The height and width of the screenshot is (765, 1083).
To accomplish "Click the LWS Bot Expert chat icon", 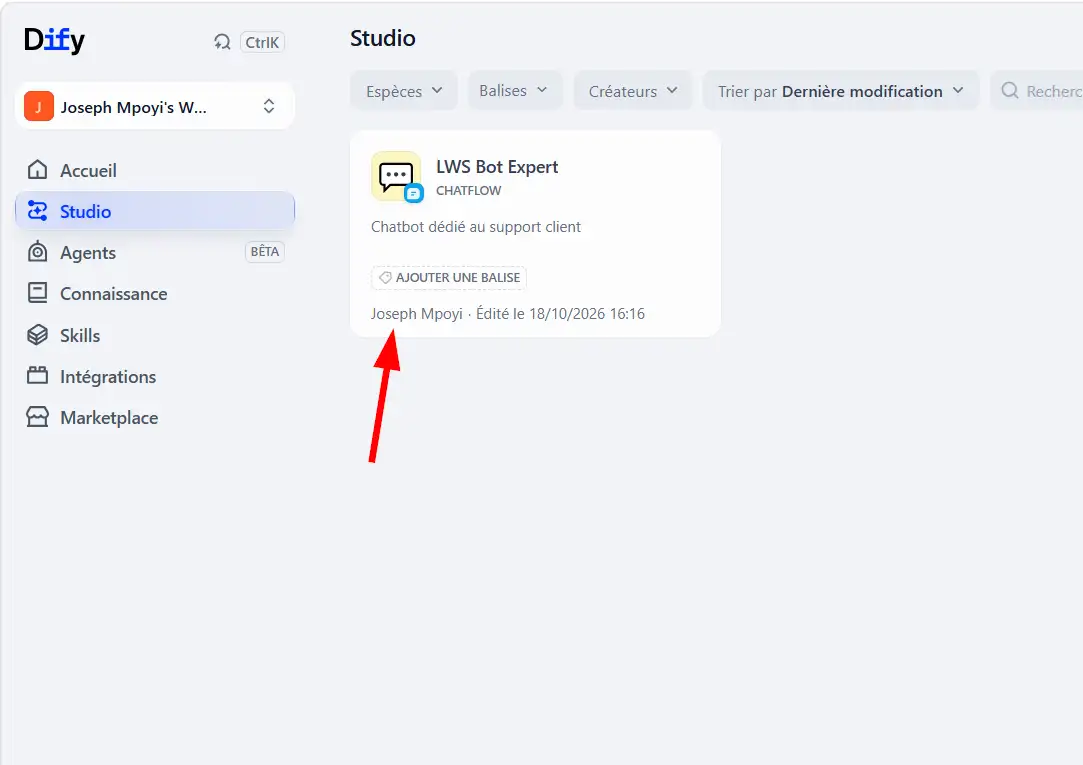I will click(396, 176).
